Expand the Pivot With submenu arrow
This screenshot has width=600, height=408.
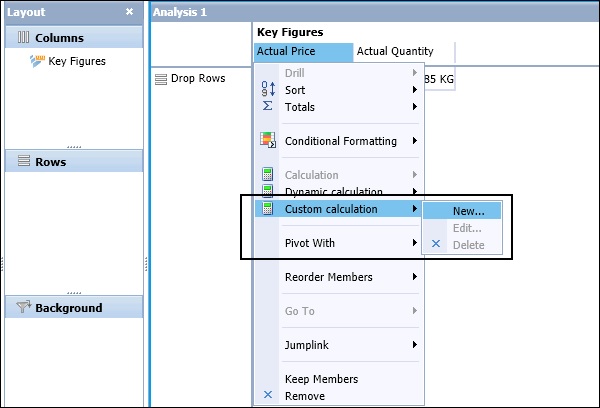click(x=414, y=243)
